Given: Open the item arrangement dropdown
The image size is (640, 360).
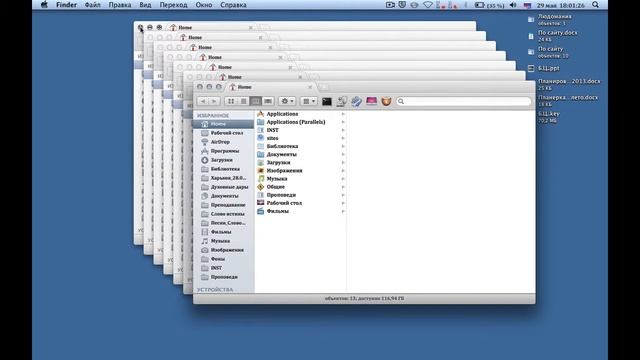Looking at the screenshot, I should point(309,101).
